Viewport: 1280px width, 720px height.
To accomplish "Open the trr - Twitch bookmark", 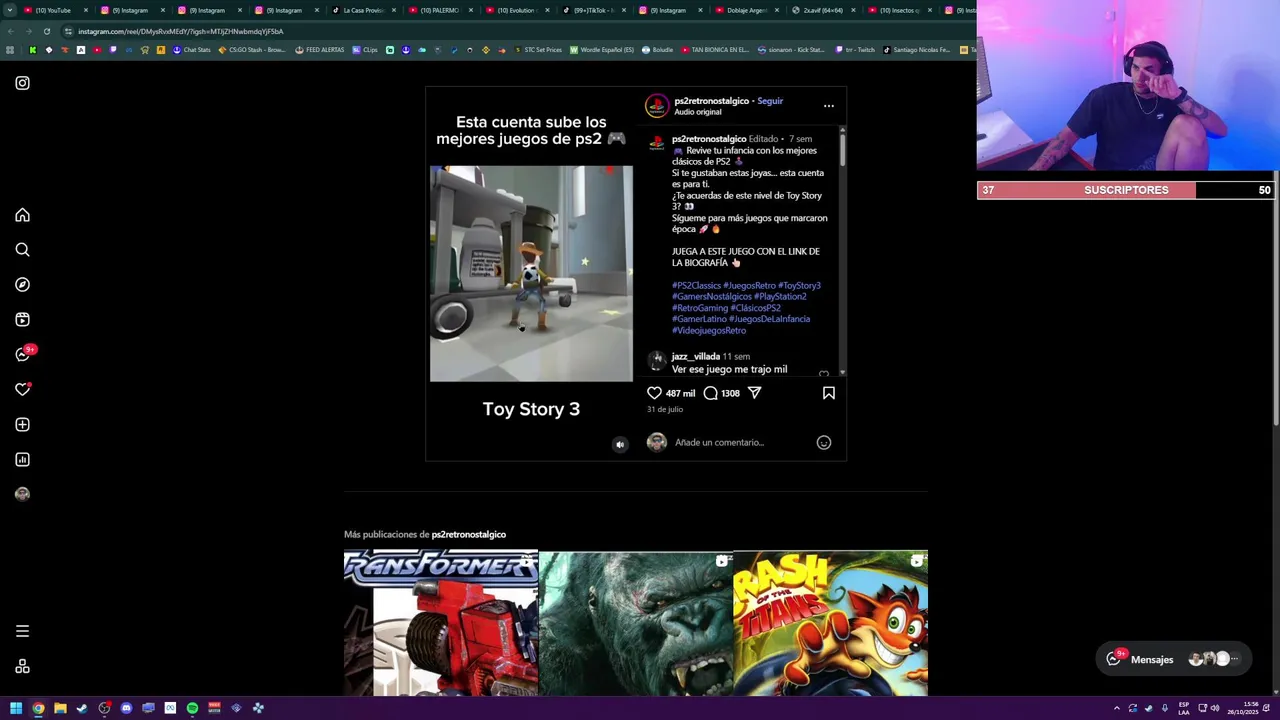I will tap(855, 50).
